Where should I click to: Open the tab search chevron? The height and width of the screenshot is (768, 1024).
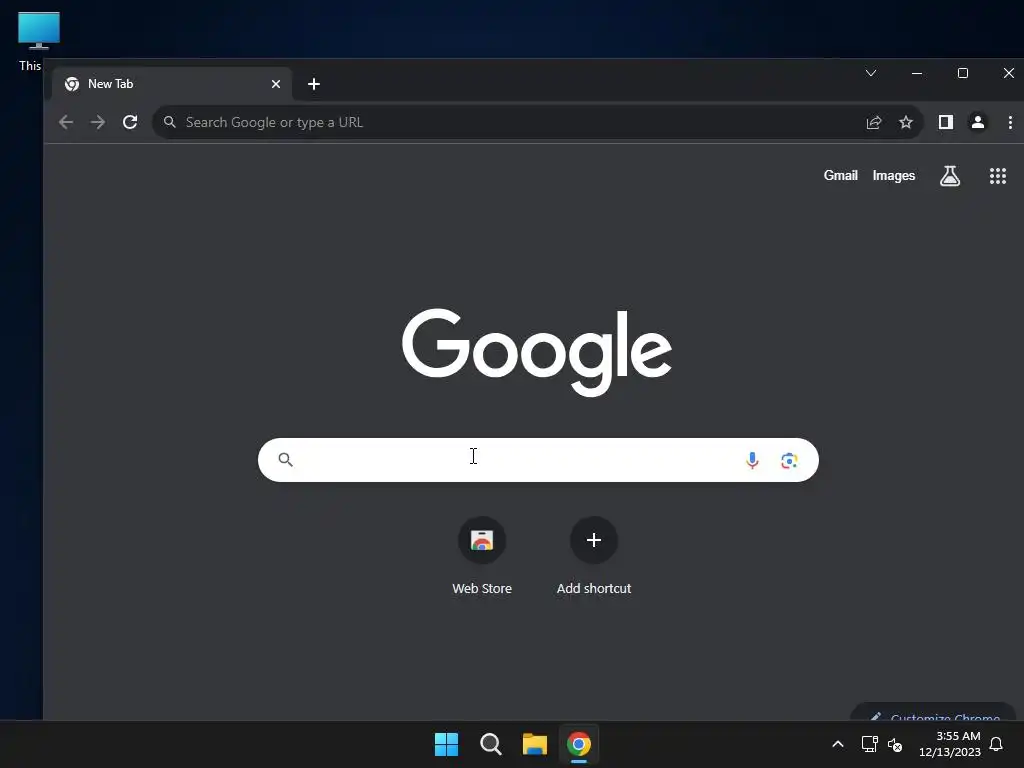point(871,73)
